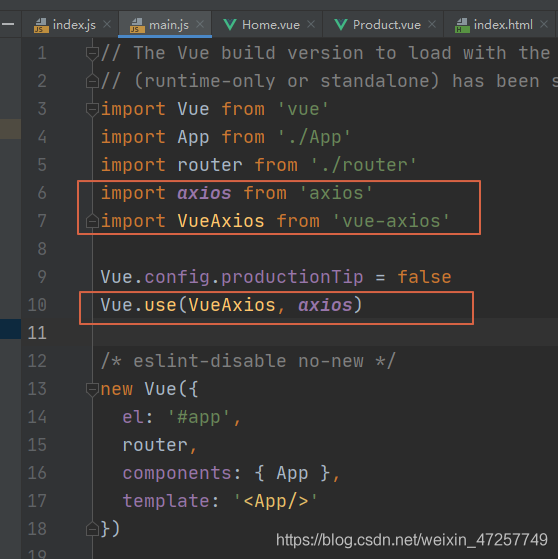Click 'productionTip' on line 9

[x=292, y=277]
